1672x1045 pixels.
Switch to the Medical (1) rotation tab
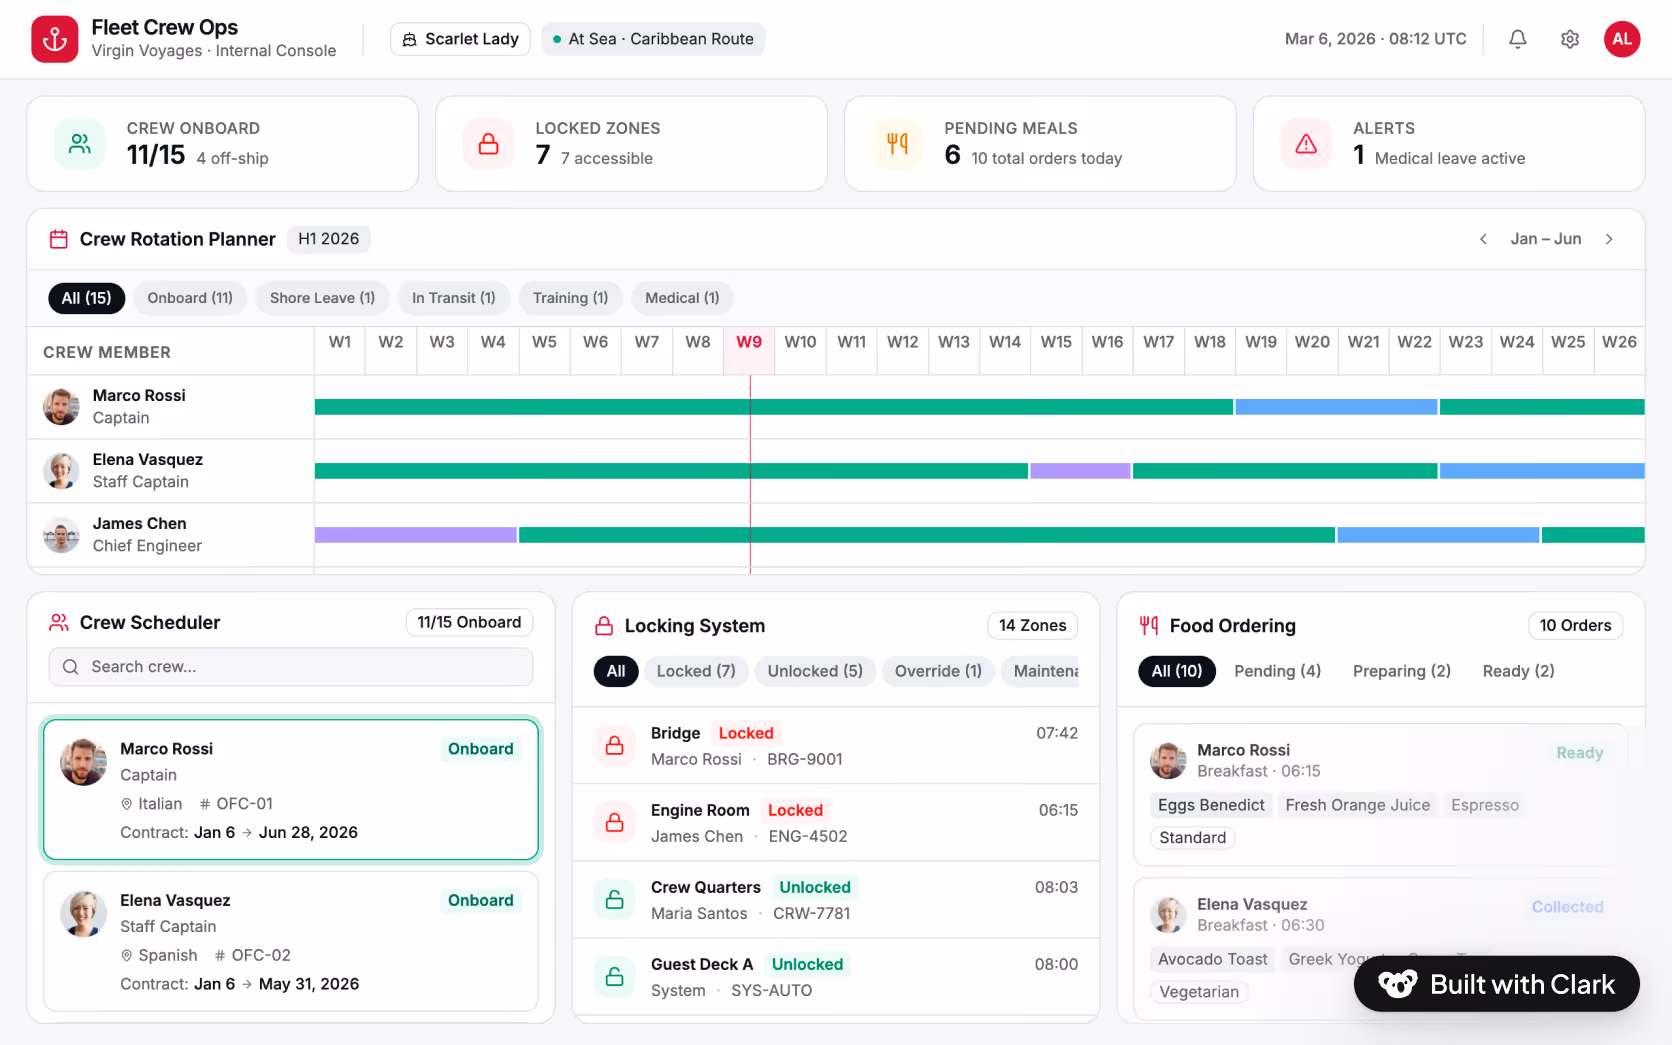click(x=682, y=298)
